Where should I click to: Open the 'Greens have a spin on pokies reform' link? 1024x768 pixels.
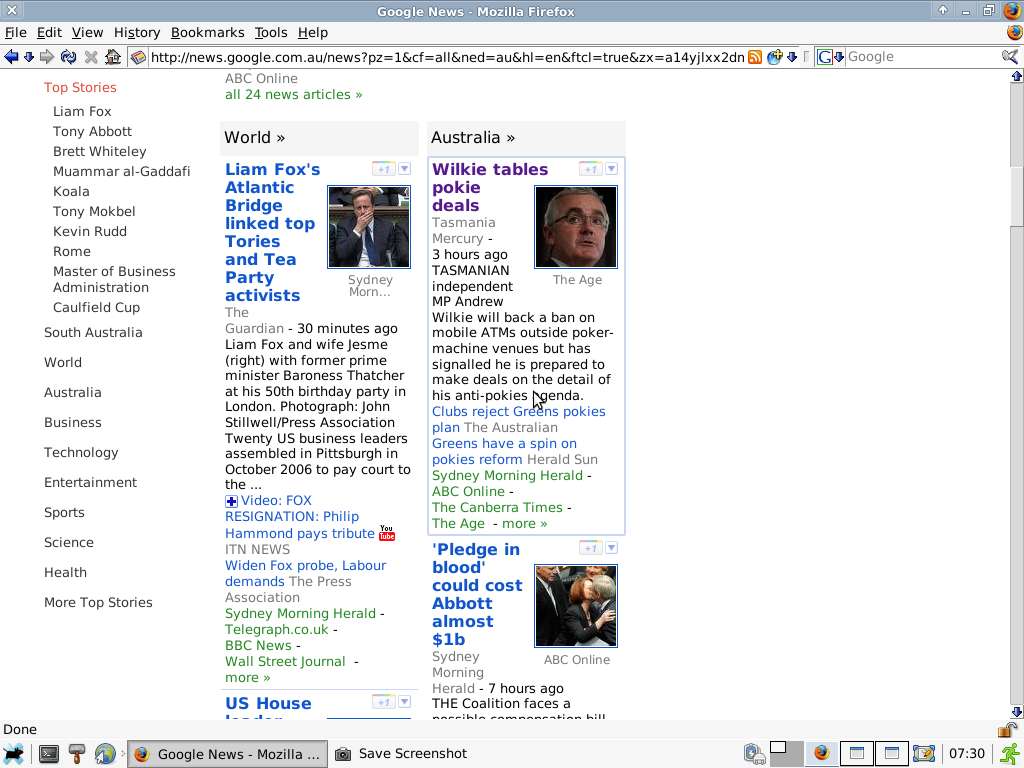point(504,451)
